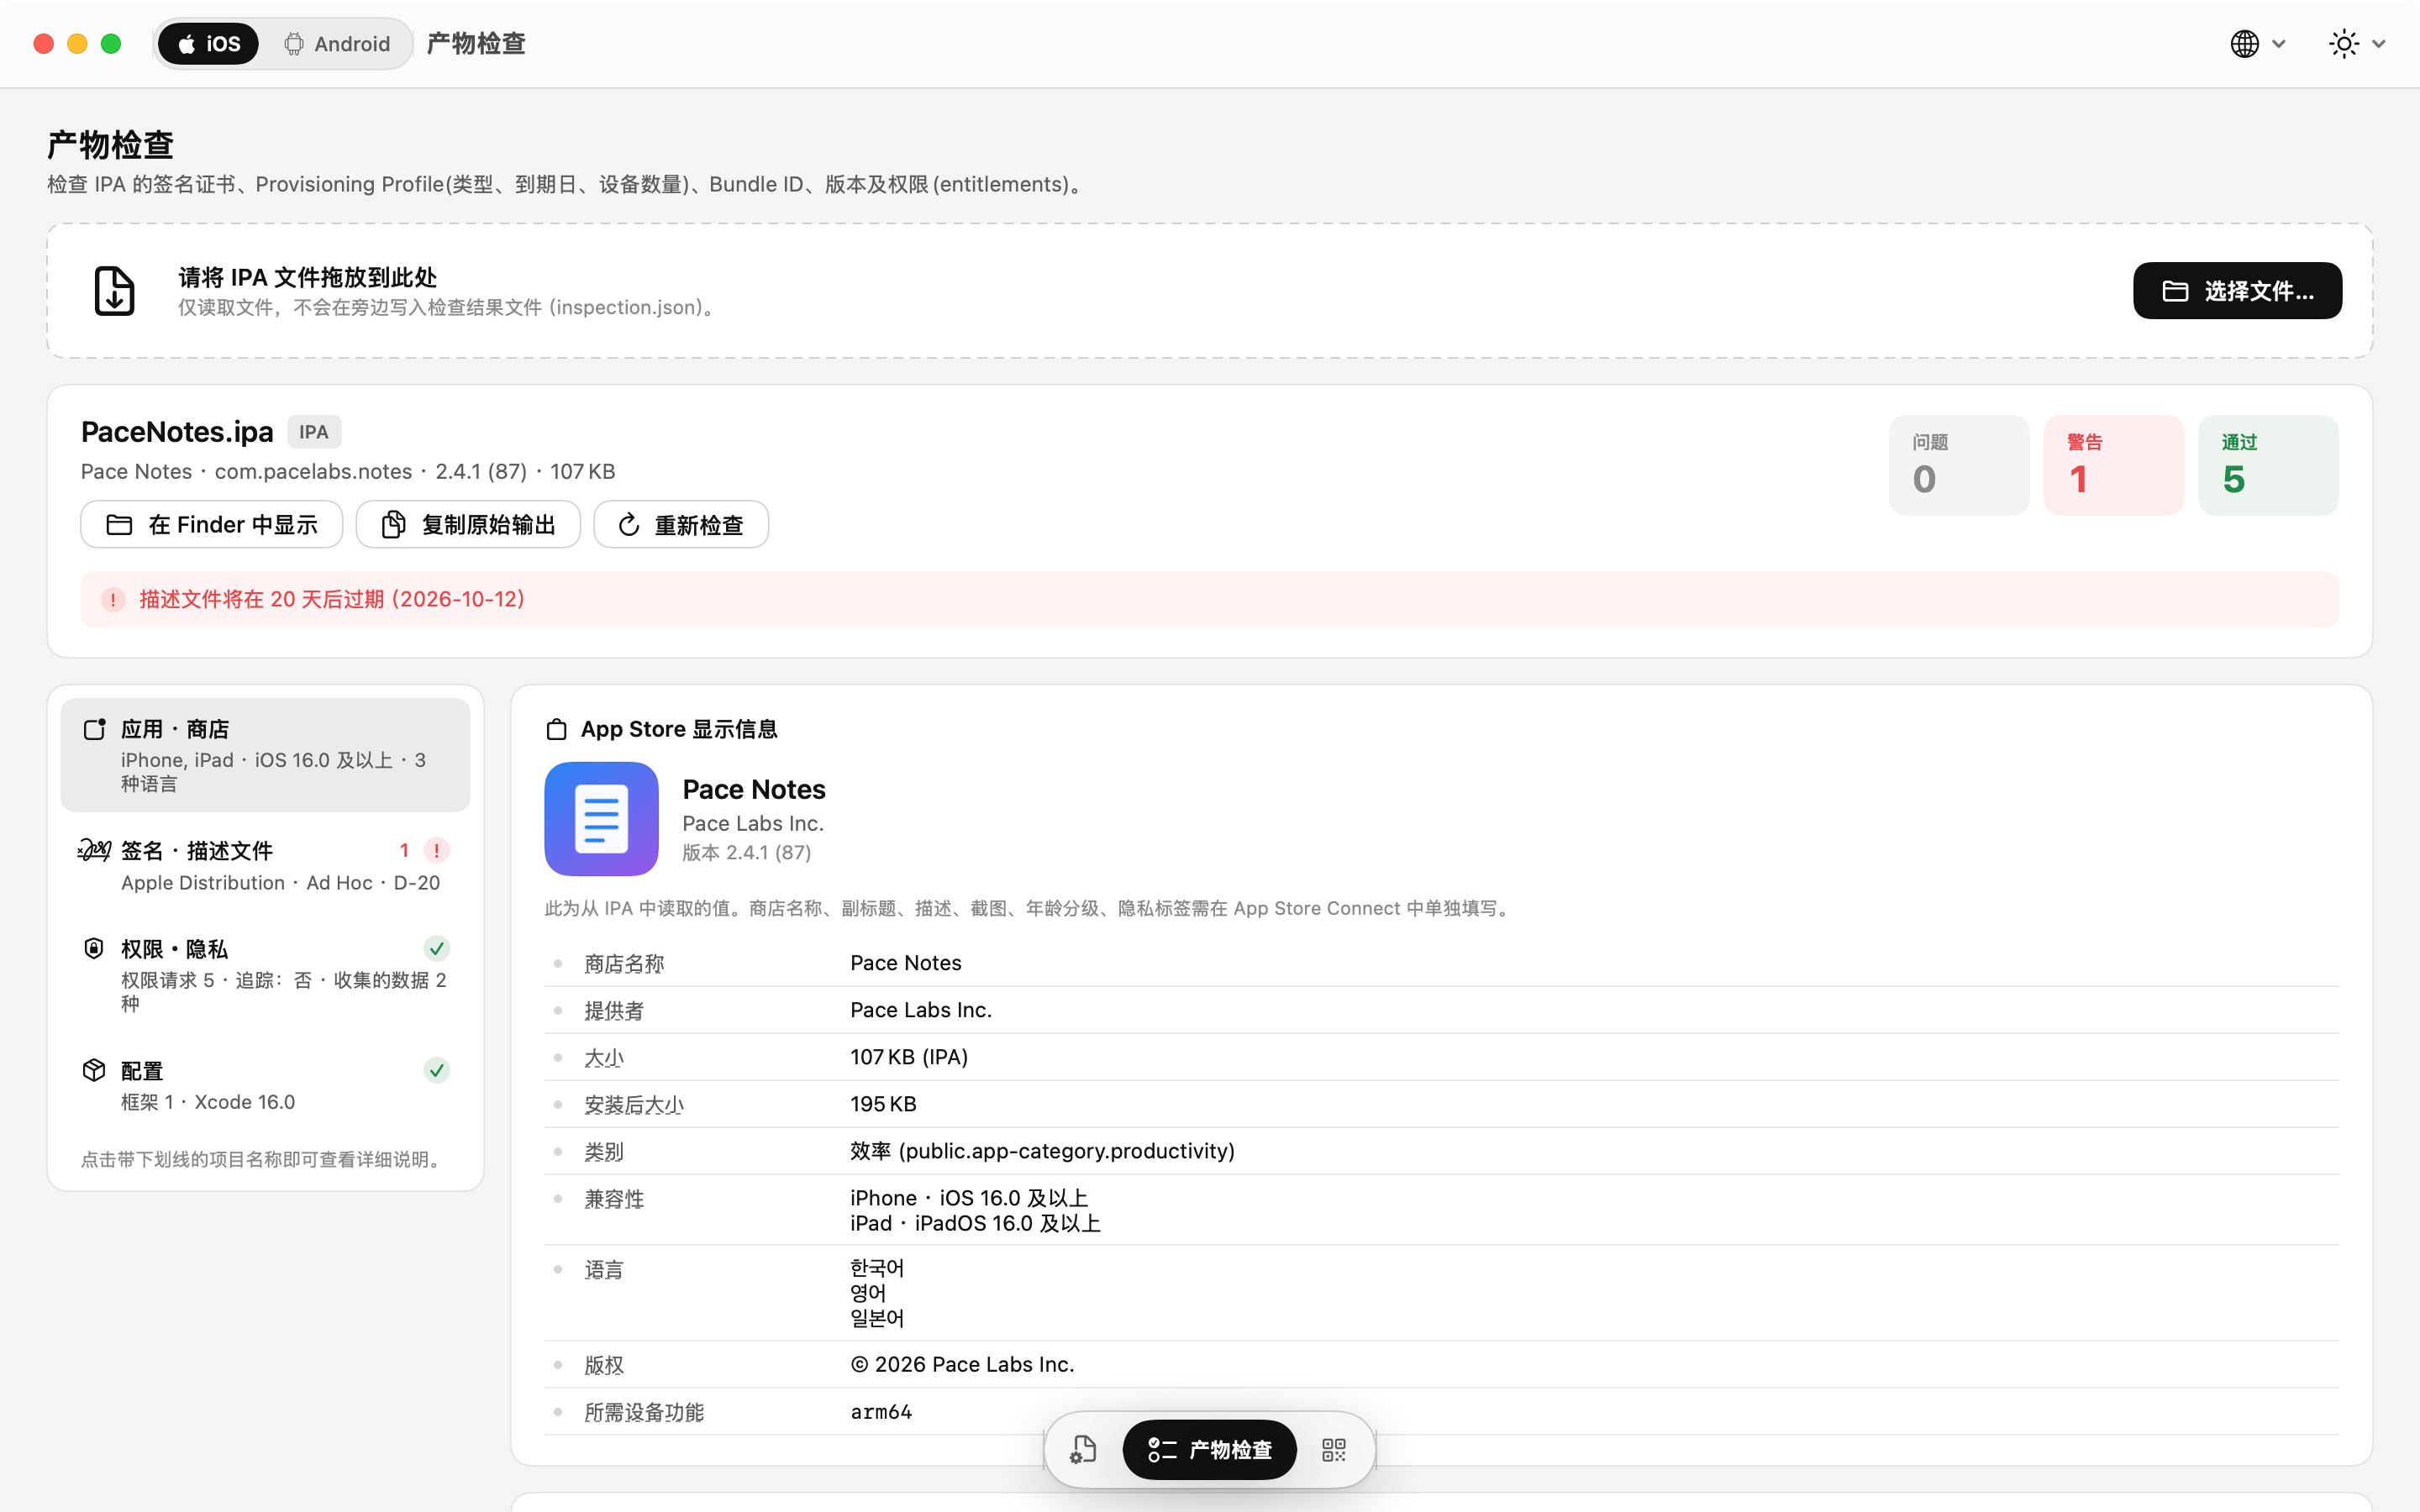Click the com.pacelabs.notes bundle summary line
The width and height of the screenshot is (2420, 1512).
[348, 471]
